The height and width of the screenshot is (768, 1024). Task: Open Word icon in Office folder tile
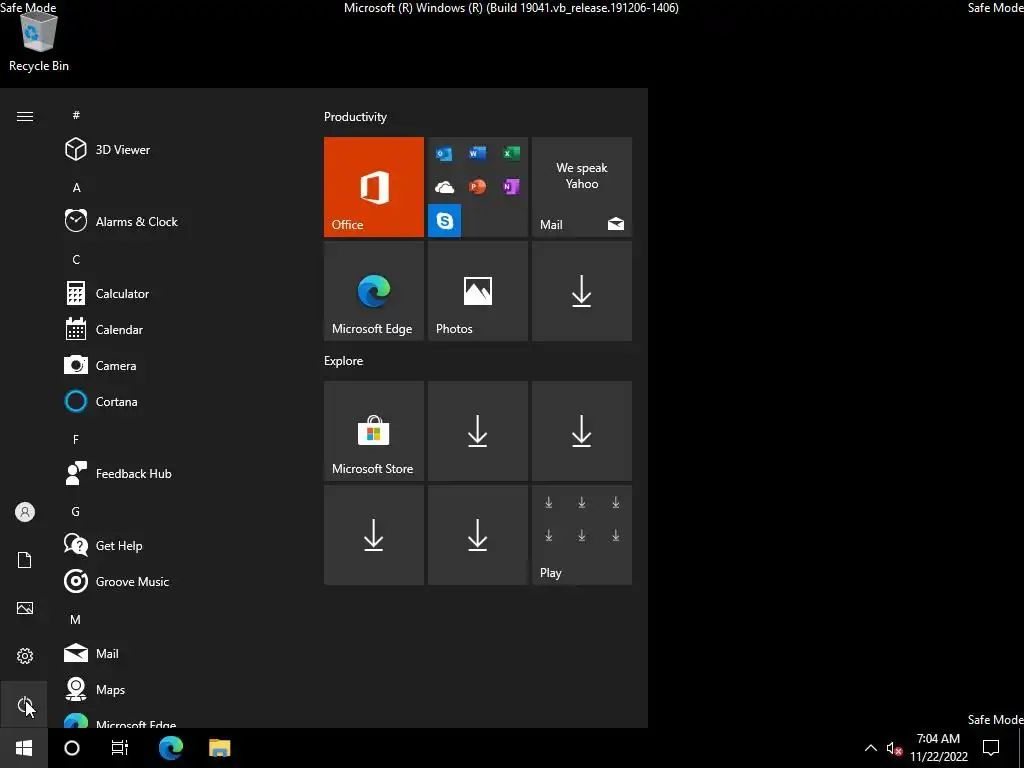[x=477, y=153]
